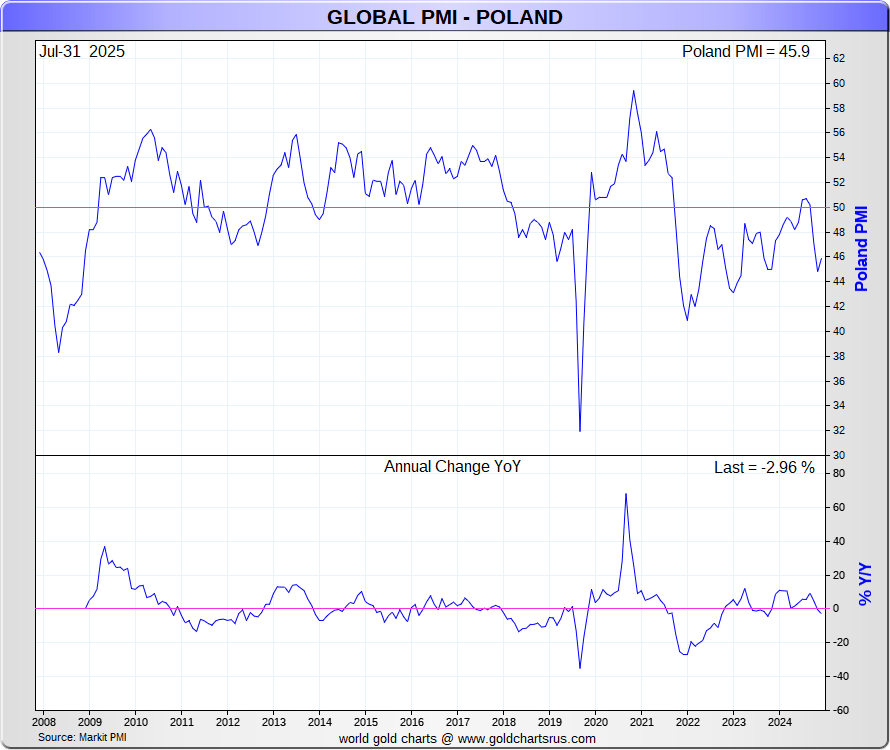Click the 30 tick on PMI axis
Screen dimensions: 890x750
[x=838, y=455]
